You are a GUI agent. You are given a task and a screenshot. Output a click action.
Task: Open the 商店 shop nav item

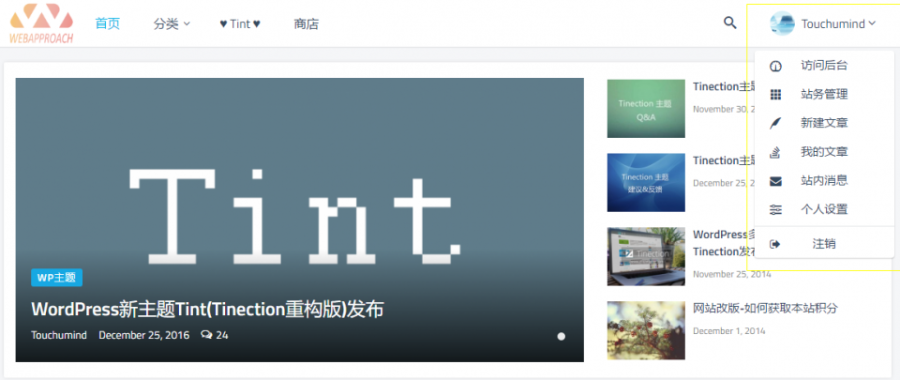coord(306,24)
